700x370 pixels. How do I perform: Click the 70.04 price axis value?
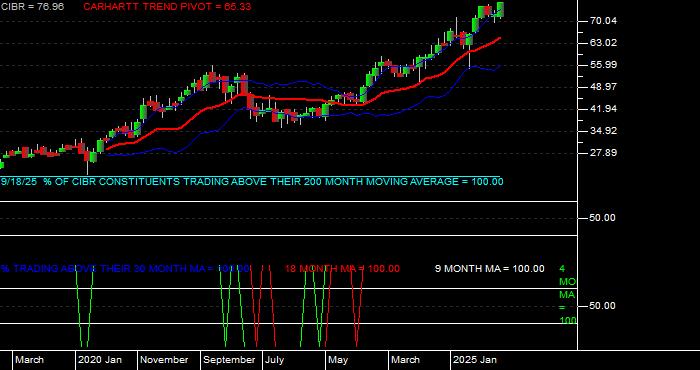pyautogui.click(x=603, y=21)
